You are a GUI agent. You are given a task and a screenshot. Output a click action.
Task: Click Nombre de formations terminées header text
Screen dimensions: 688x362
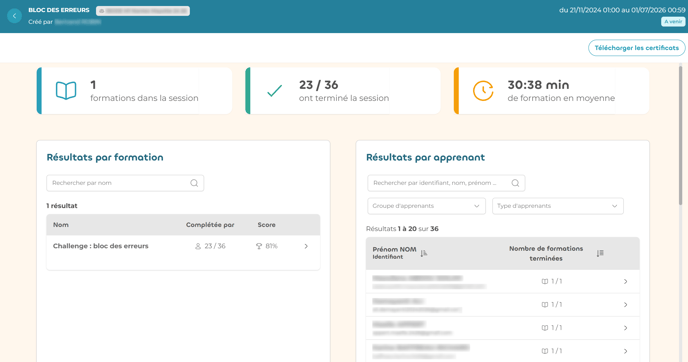point(546,254)
